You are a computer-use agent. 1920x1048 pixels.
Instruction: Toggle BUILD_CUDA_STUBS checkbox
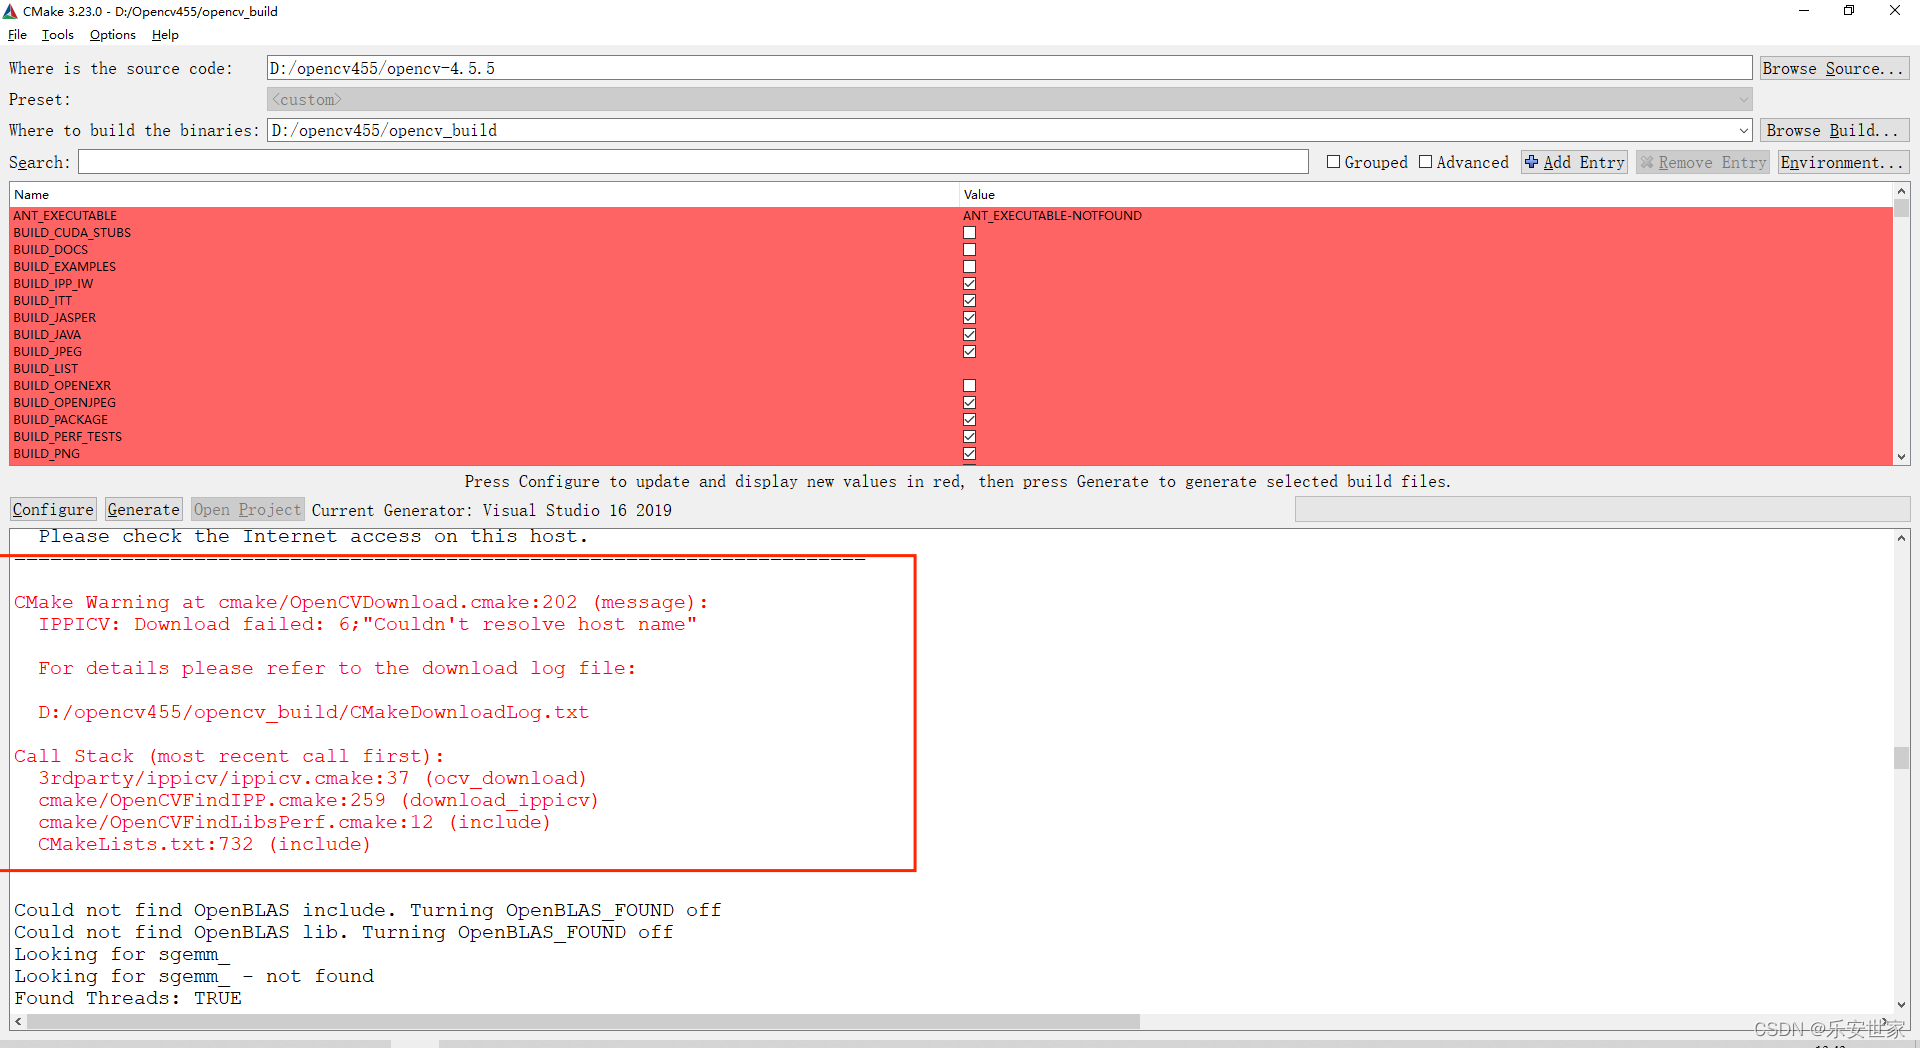[x=969, y=233]
